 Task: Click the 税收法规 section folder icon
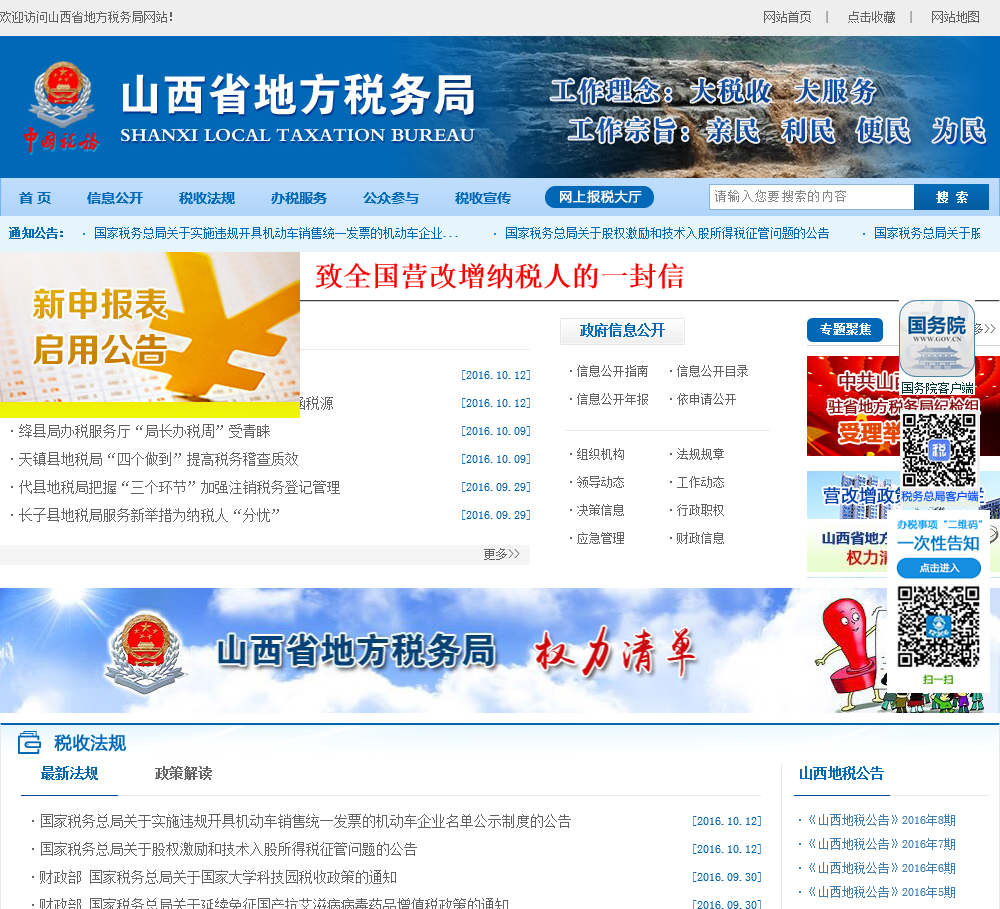(x=29, y=743)
